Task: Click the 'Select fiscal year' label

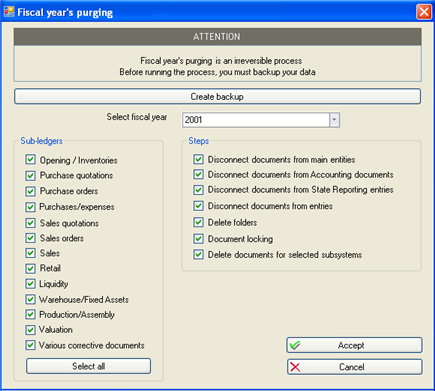Action: tap(137, 117)
